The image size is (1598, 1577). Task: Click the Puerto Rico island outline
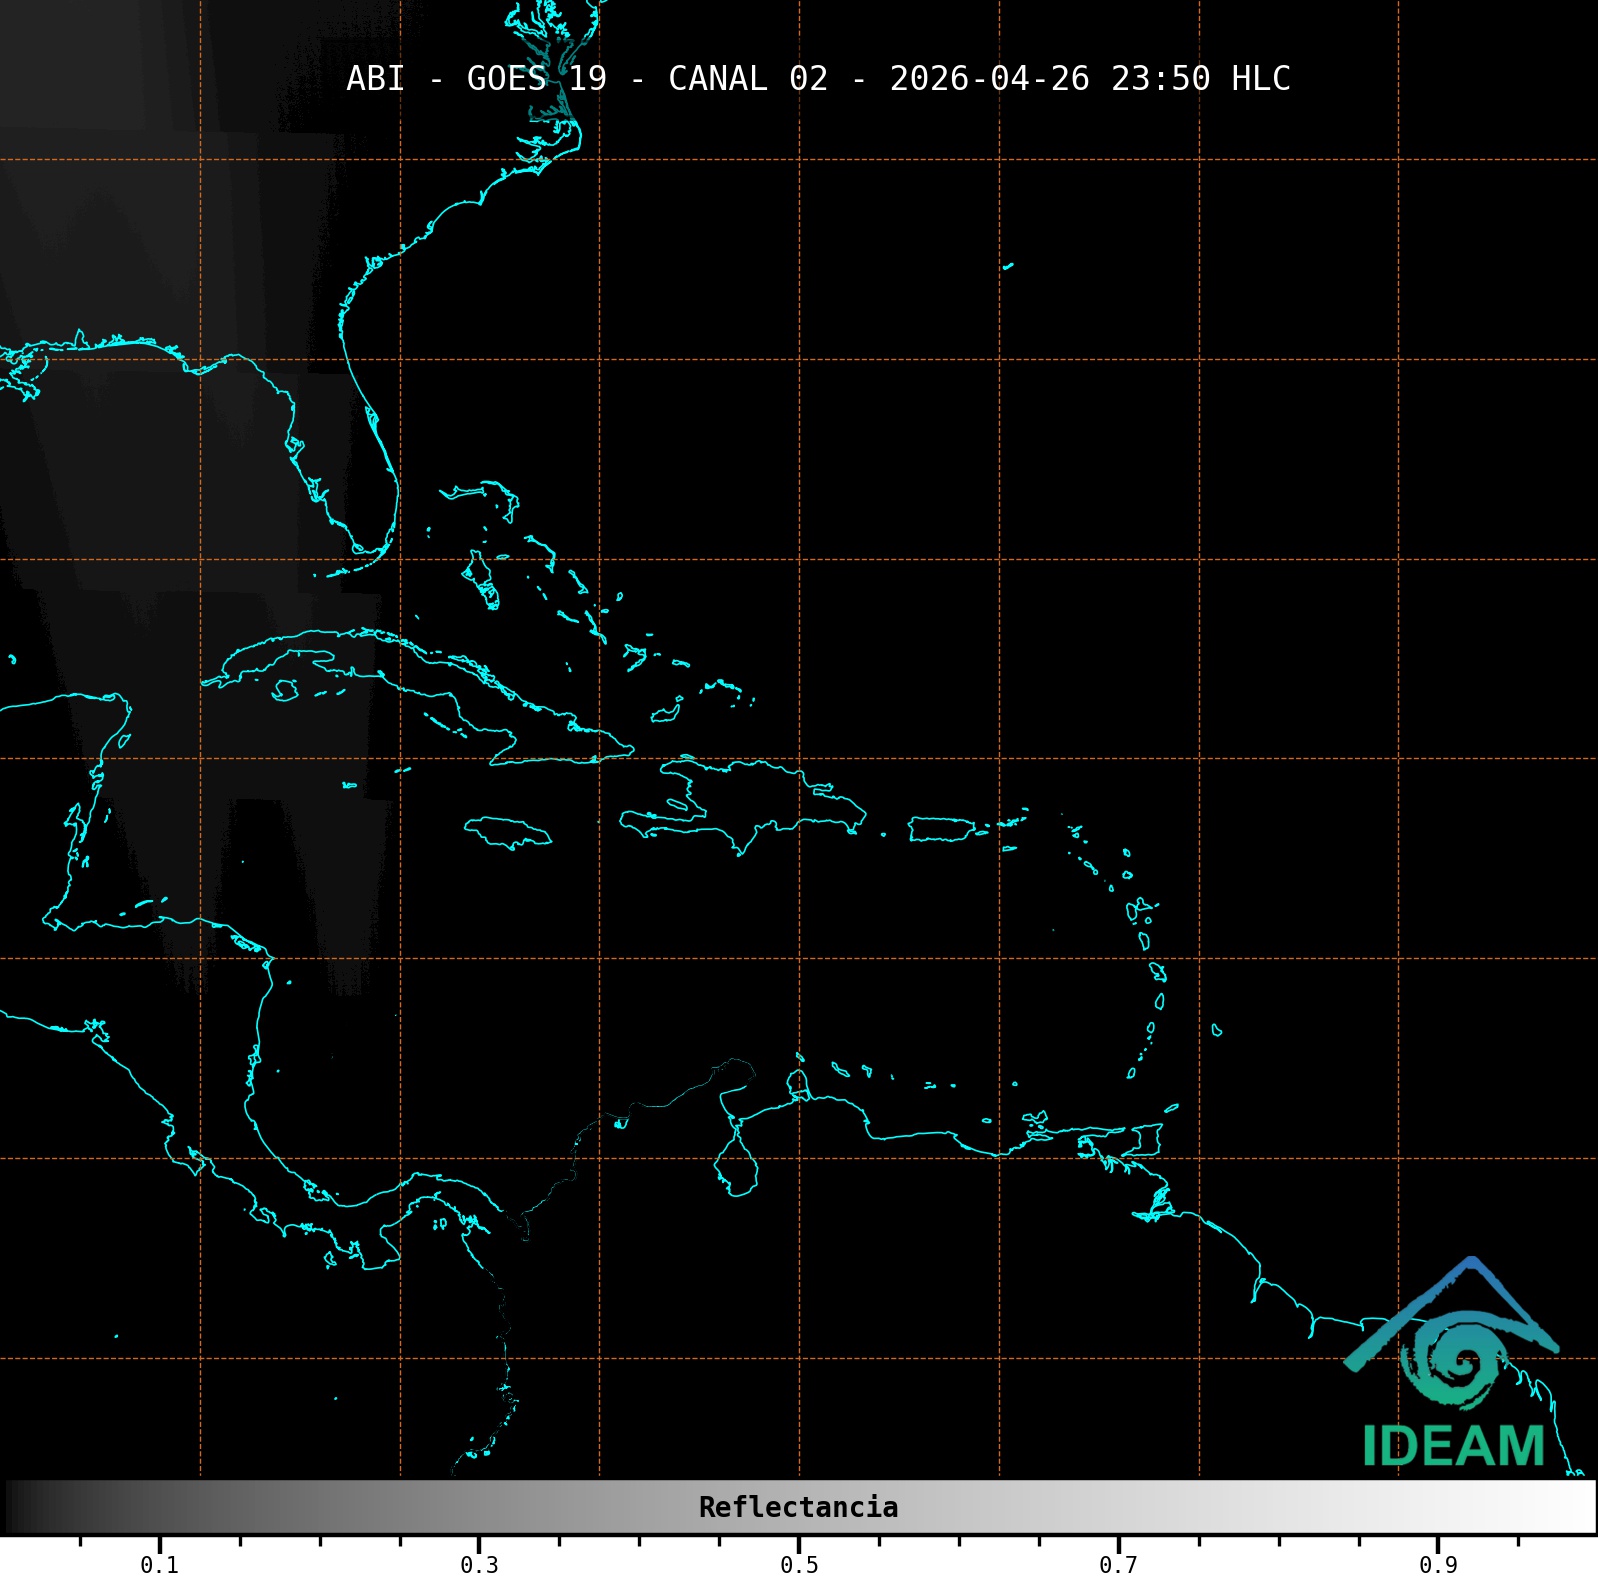click(x=940, y=829)
